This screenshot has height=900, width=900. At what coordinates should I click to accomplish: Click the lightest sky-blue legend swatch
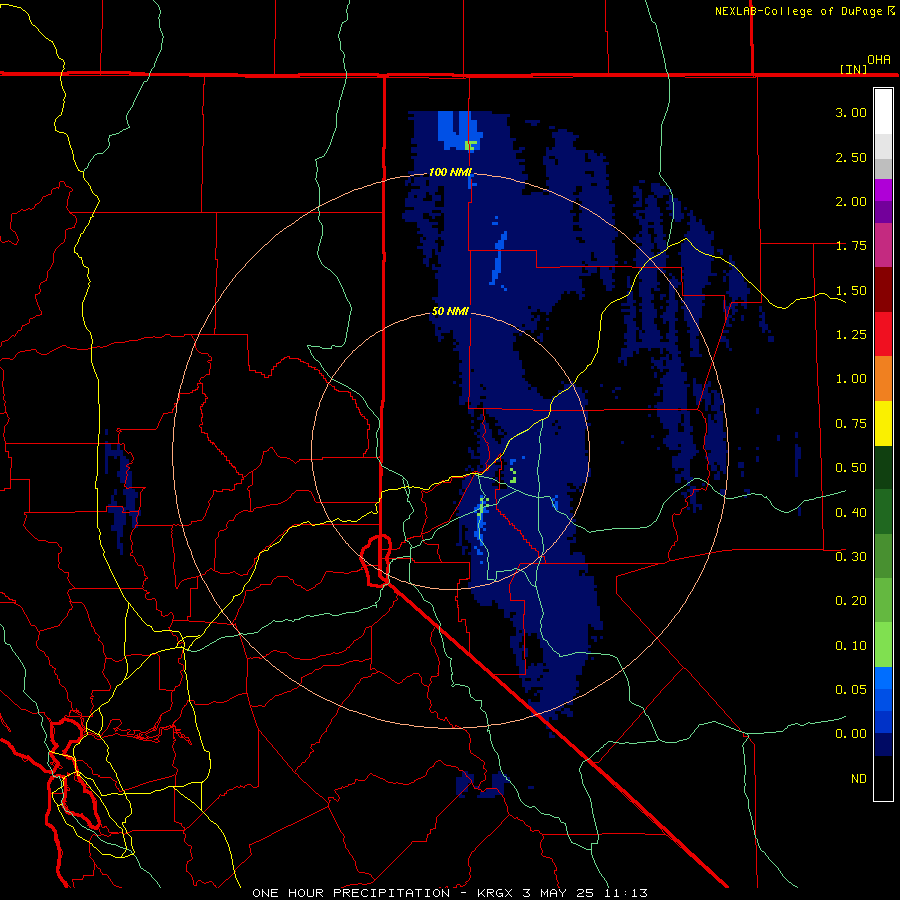[x=883, y=678]
